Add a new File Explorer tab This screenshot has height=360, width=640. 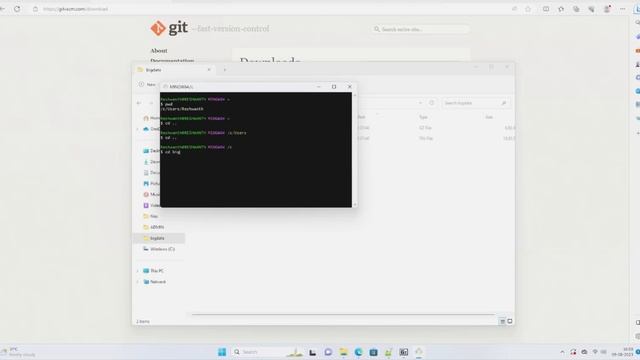[x=224, y=70]
